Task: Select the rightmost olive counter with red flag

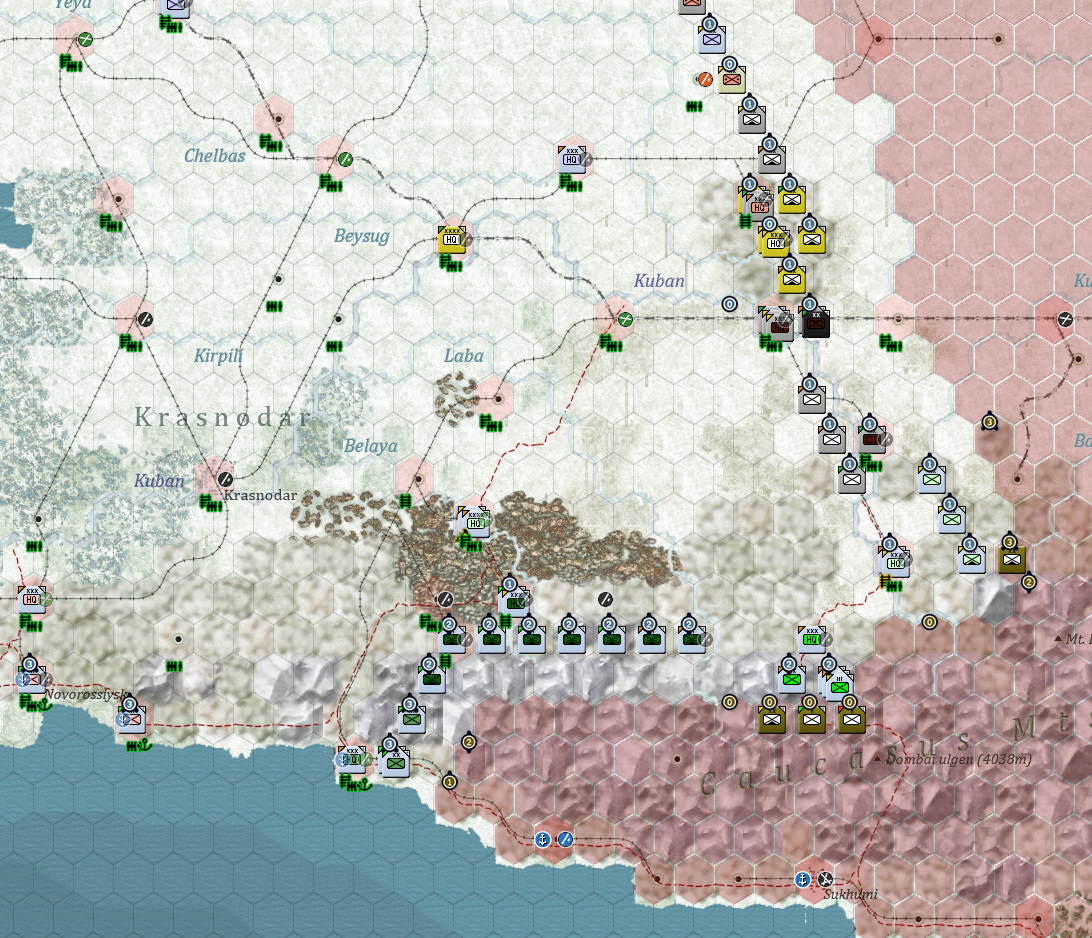Action: 852,719
